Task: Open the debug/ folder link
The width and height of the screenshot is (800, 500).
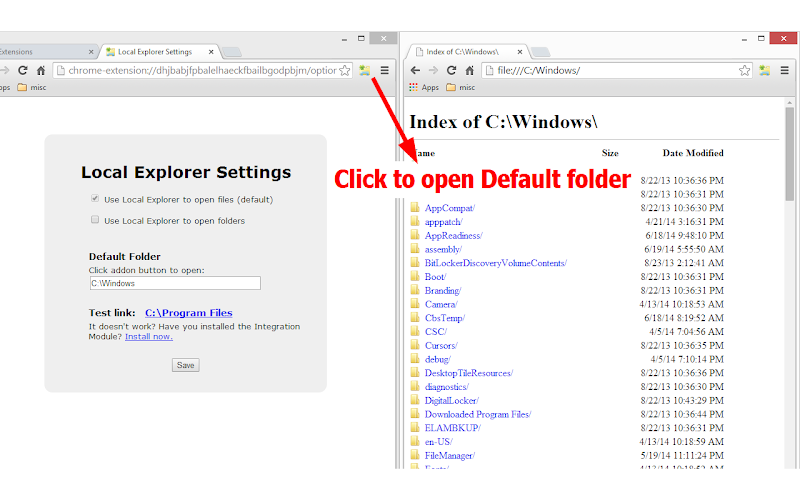Action: pos(437,359)
